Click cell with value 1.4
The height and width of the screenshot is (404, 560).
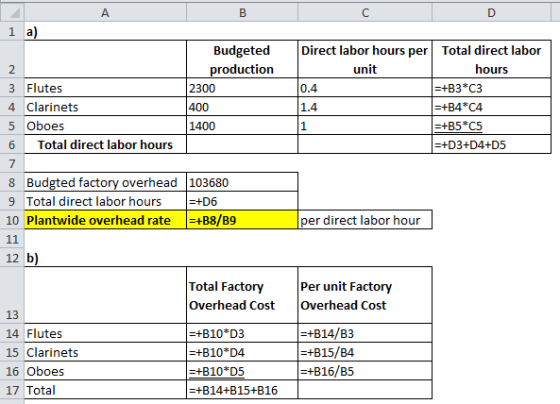(365, 107)
